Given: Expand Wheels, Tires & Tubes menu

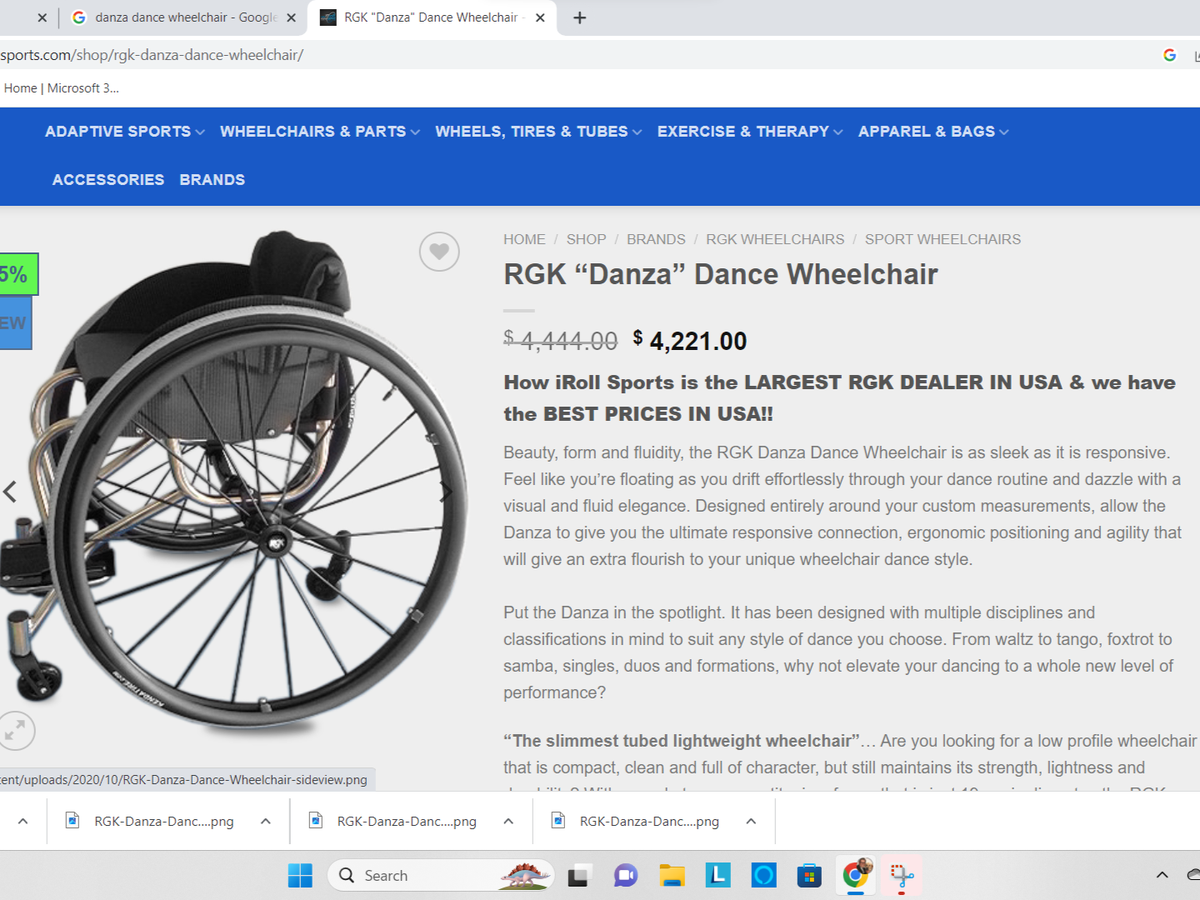Looking at the screenshot, I should pos(539,131).
